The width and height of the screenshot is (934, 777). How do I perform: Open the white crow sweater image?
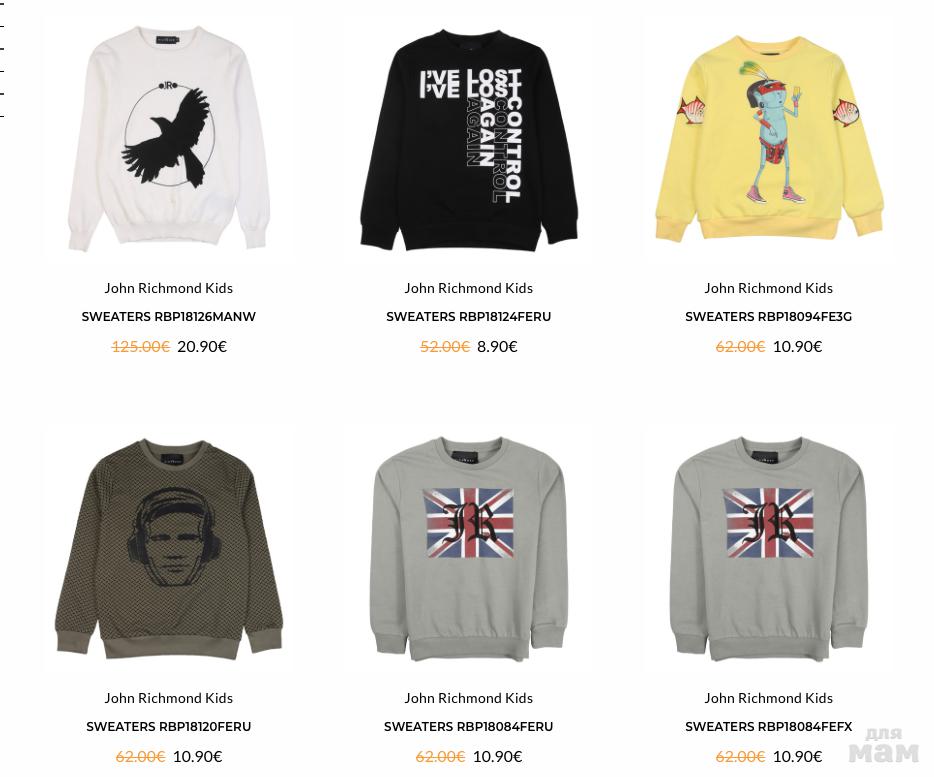pyautogui.click(x=169, y=138)
